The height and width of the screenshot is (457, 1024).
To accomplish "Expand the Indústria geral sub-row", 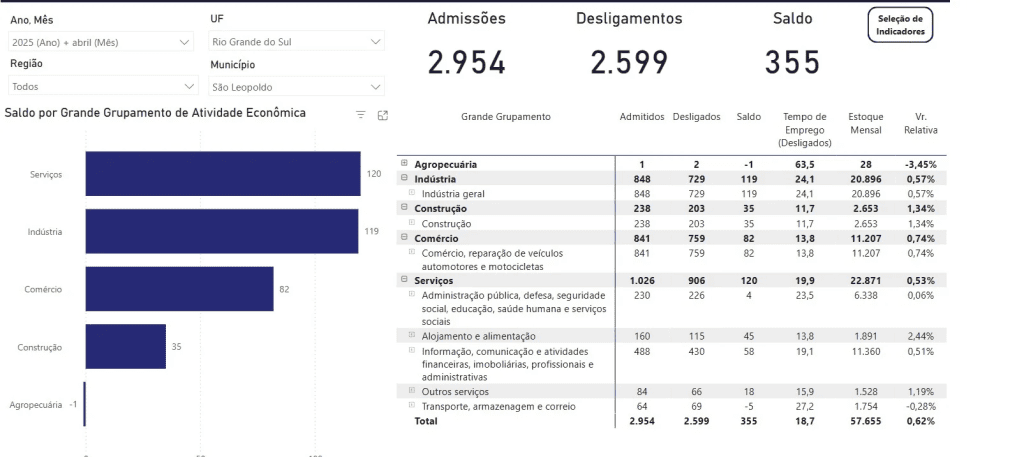I will click(x=413, y=192).
